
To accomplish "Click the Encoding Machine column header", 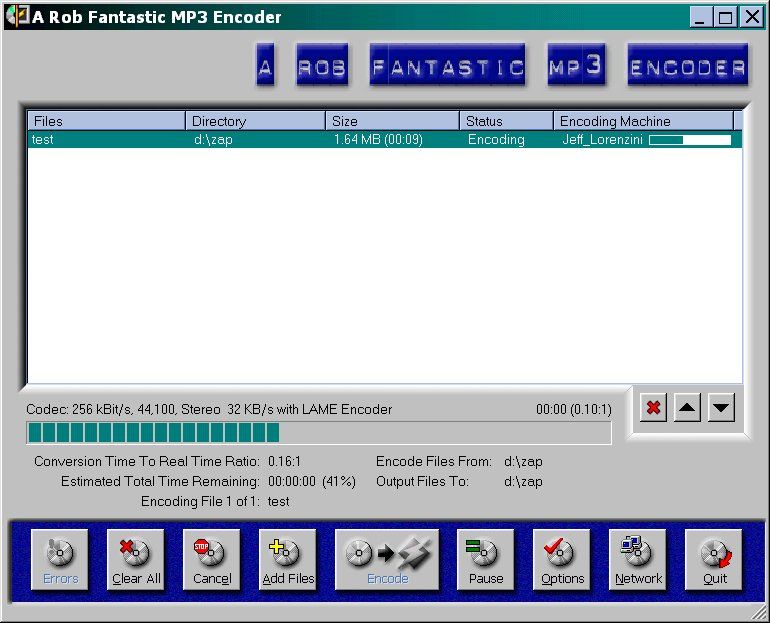I will (643, 121).
